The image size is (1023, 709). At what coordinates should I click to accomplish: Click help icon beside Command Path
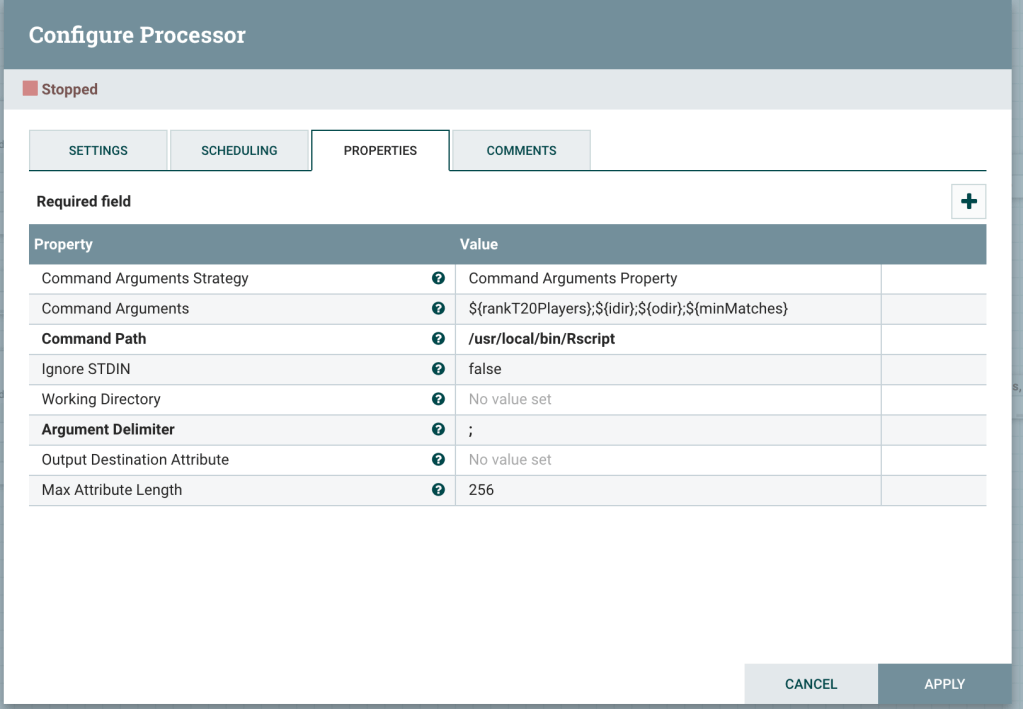[x=438, y=339]
